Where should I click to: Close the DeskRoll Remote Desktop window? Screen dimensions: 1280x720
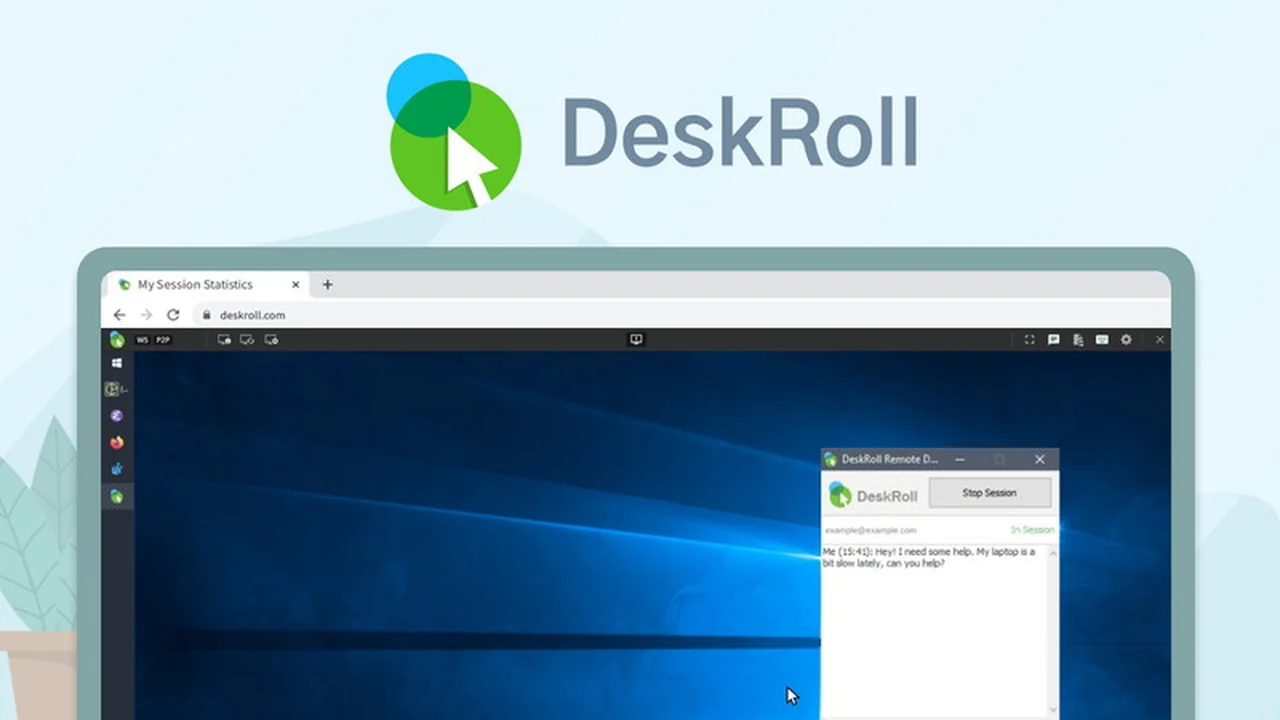coord(1040,460)
